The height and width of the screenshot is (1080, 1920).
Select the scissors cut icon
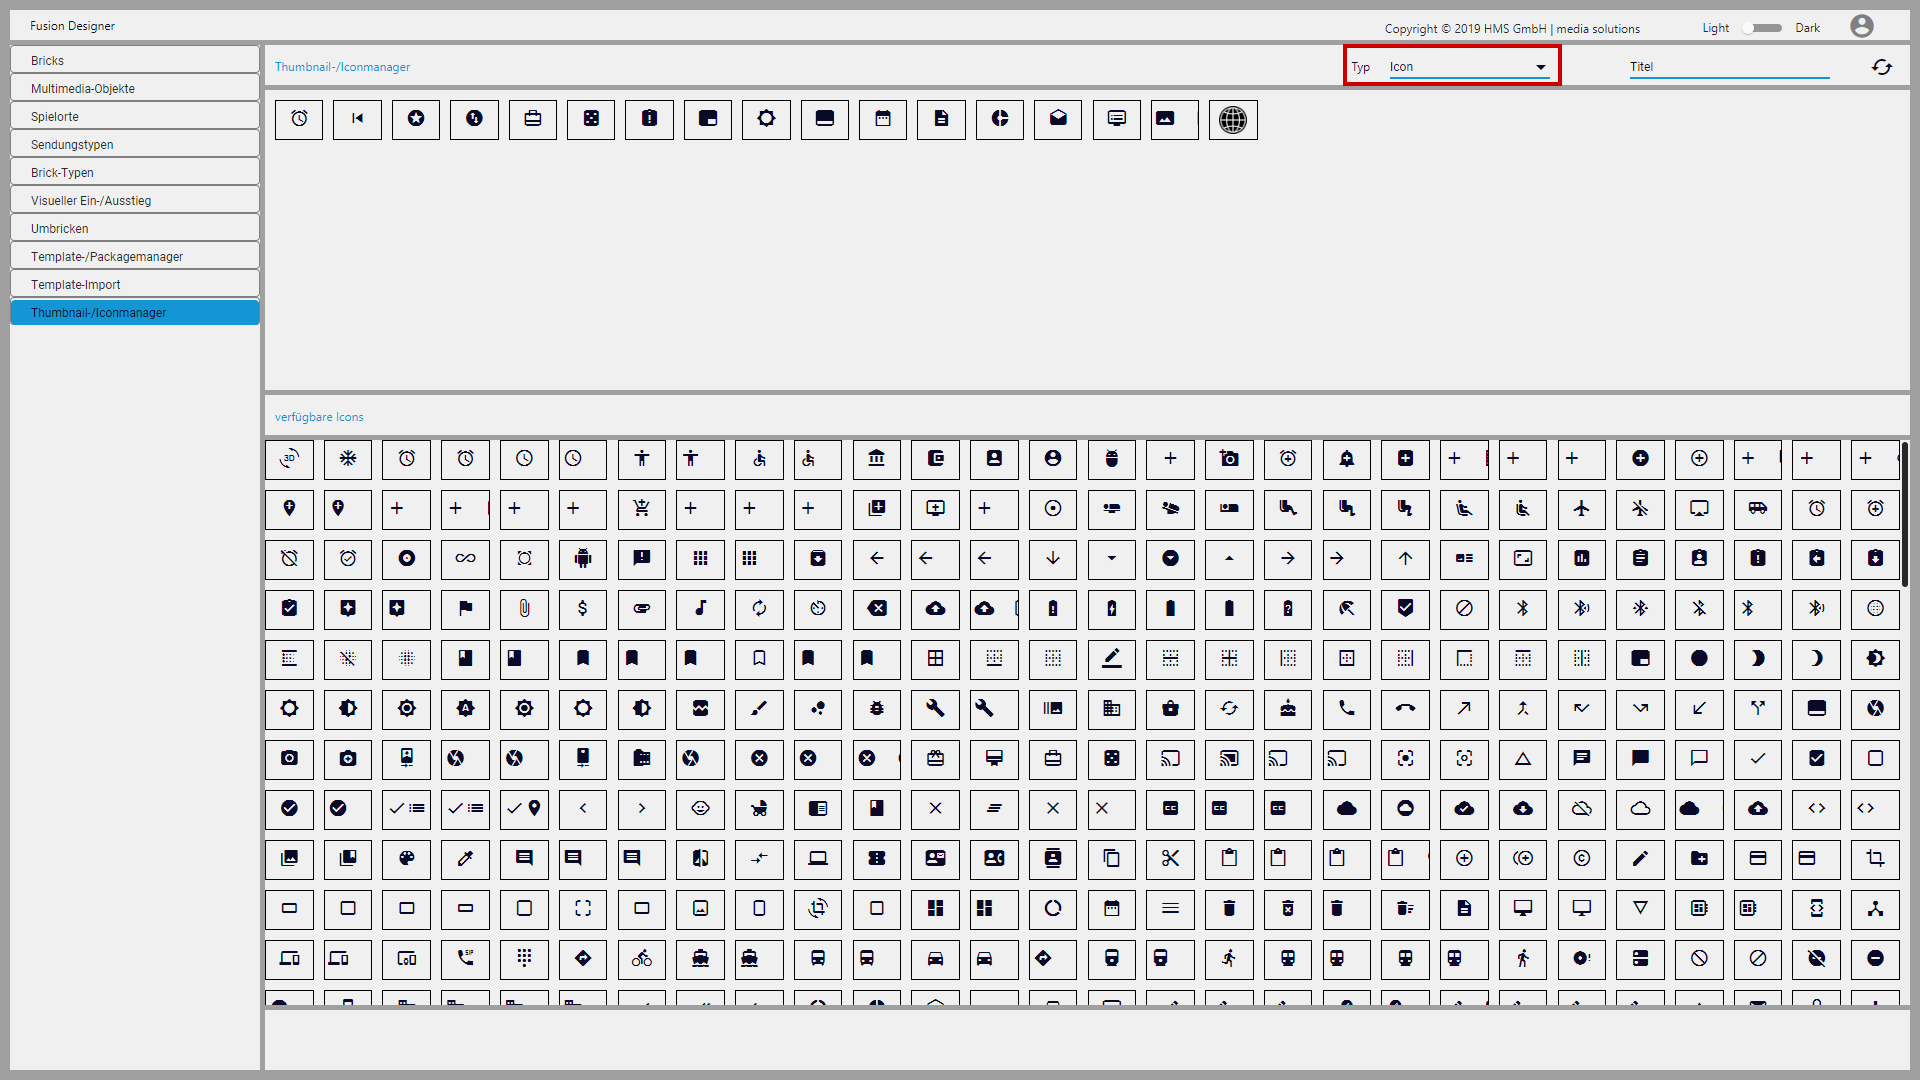pos(1170,859)
